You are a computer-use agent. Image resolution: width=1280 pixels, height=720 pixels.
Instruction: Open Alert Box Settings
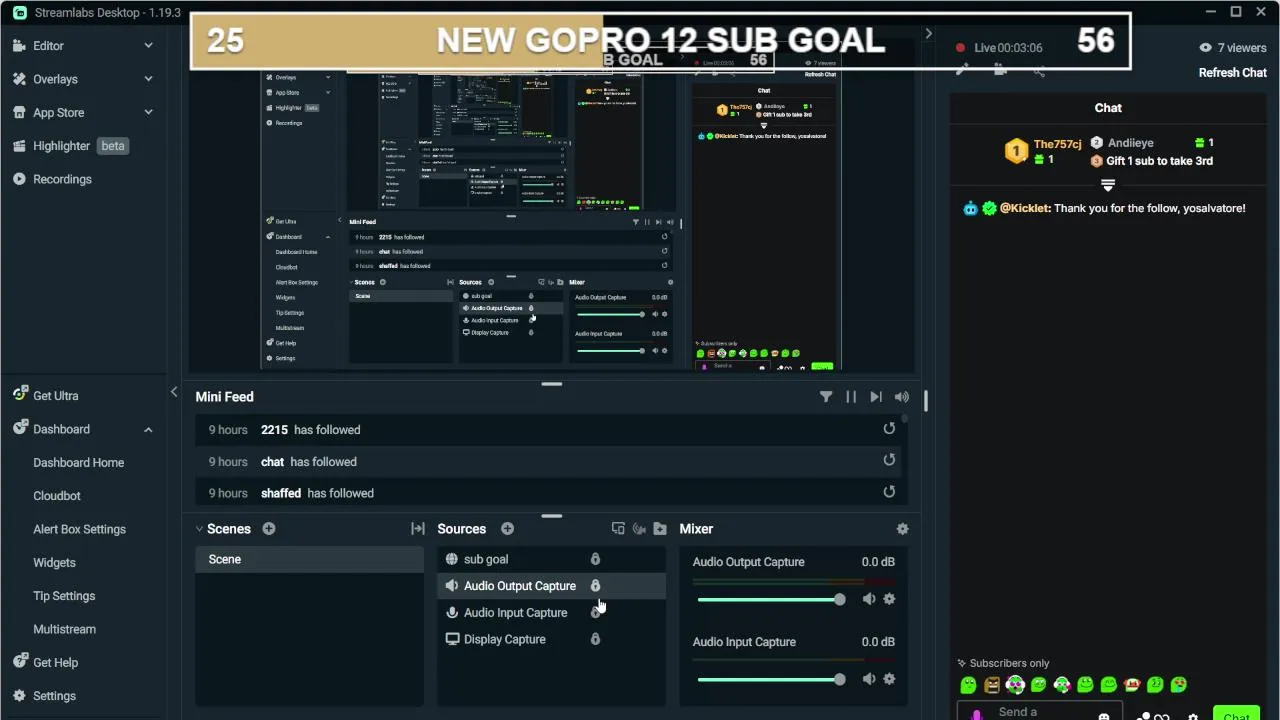point(79,529)
